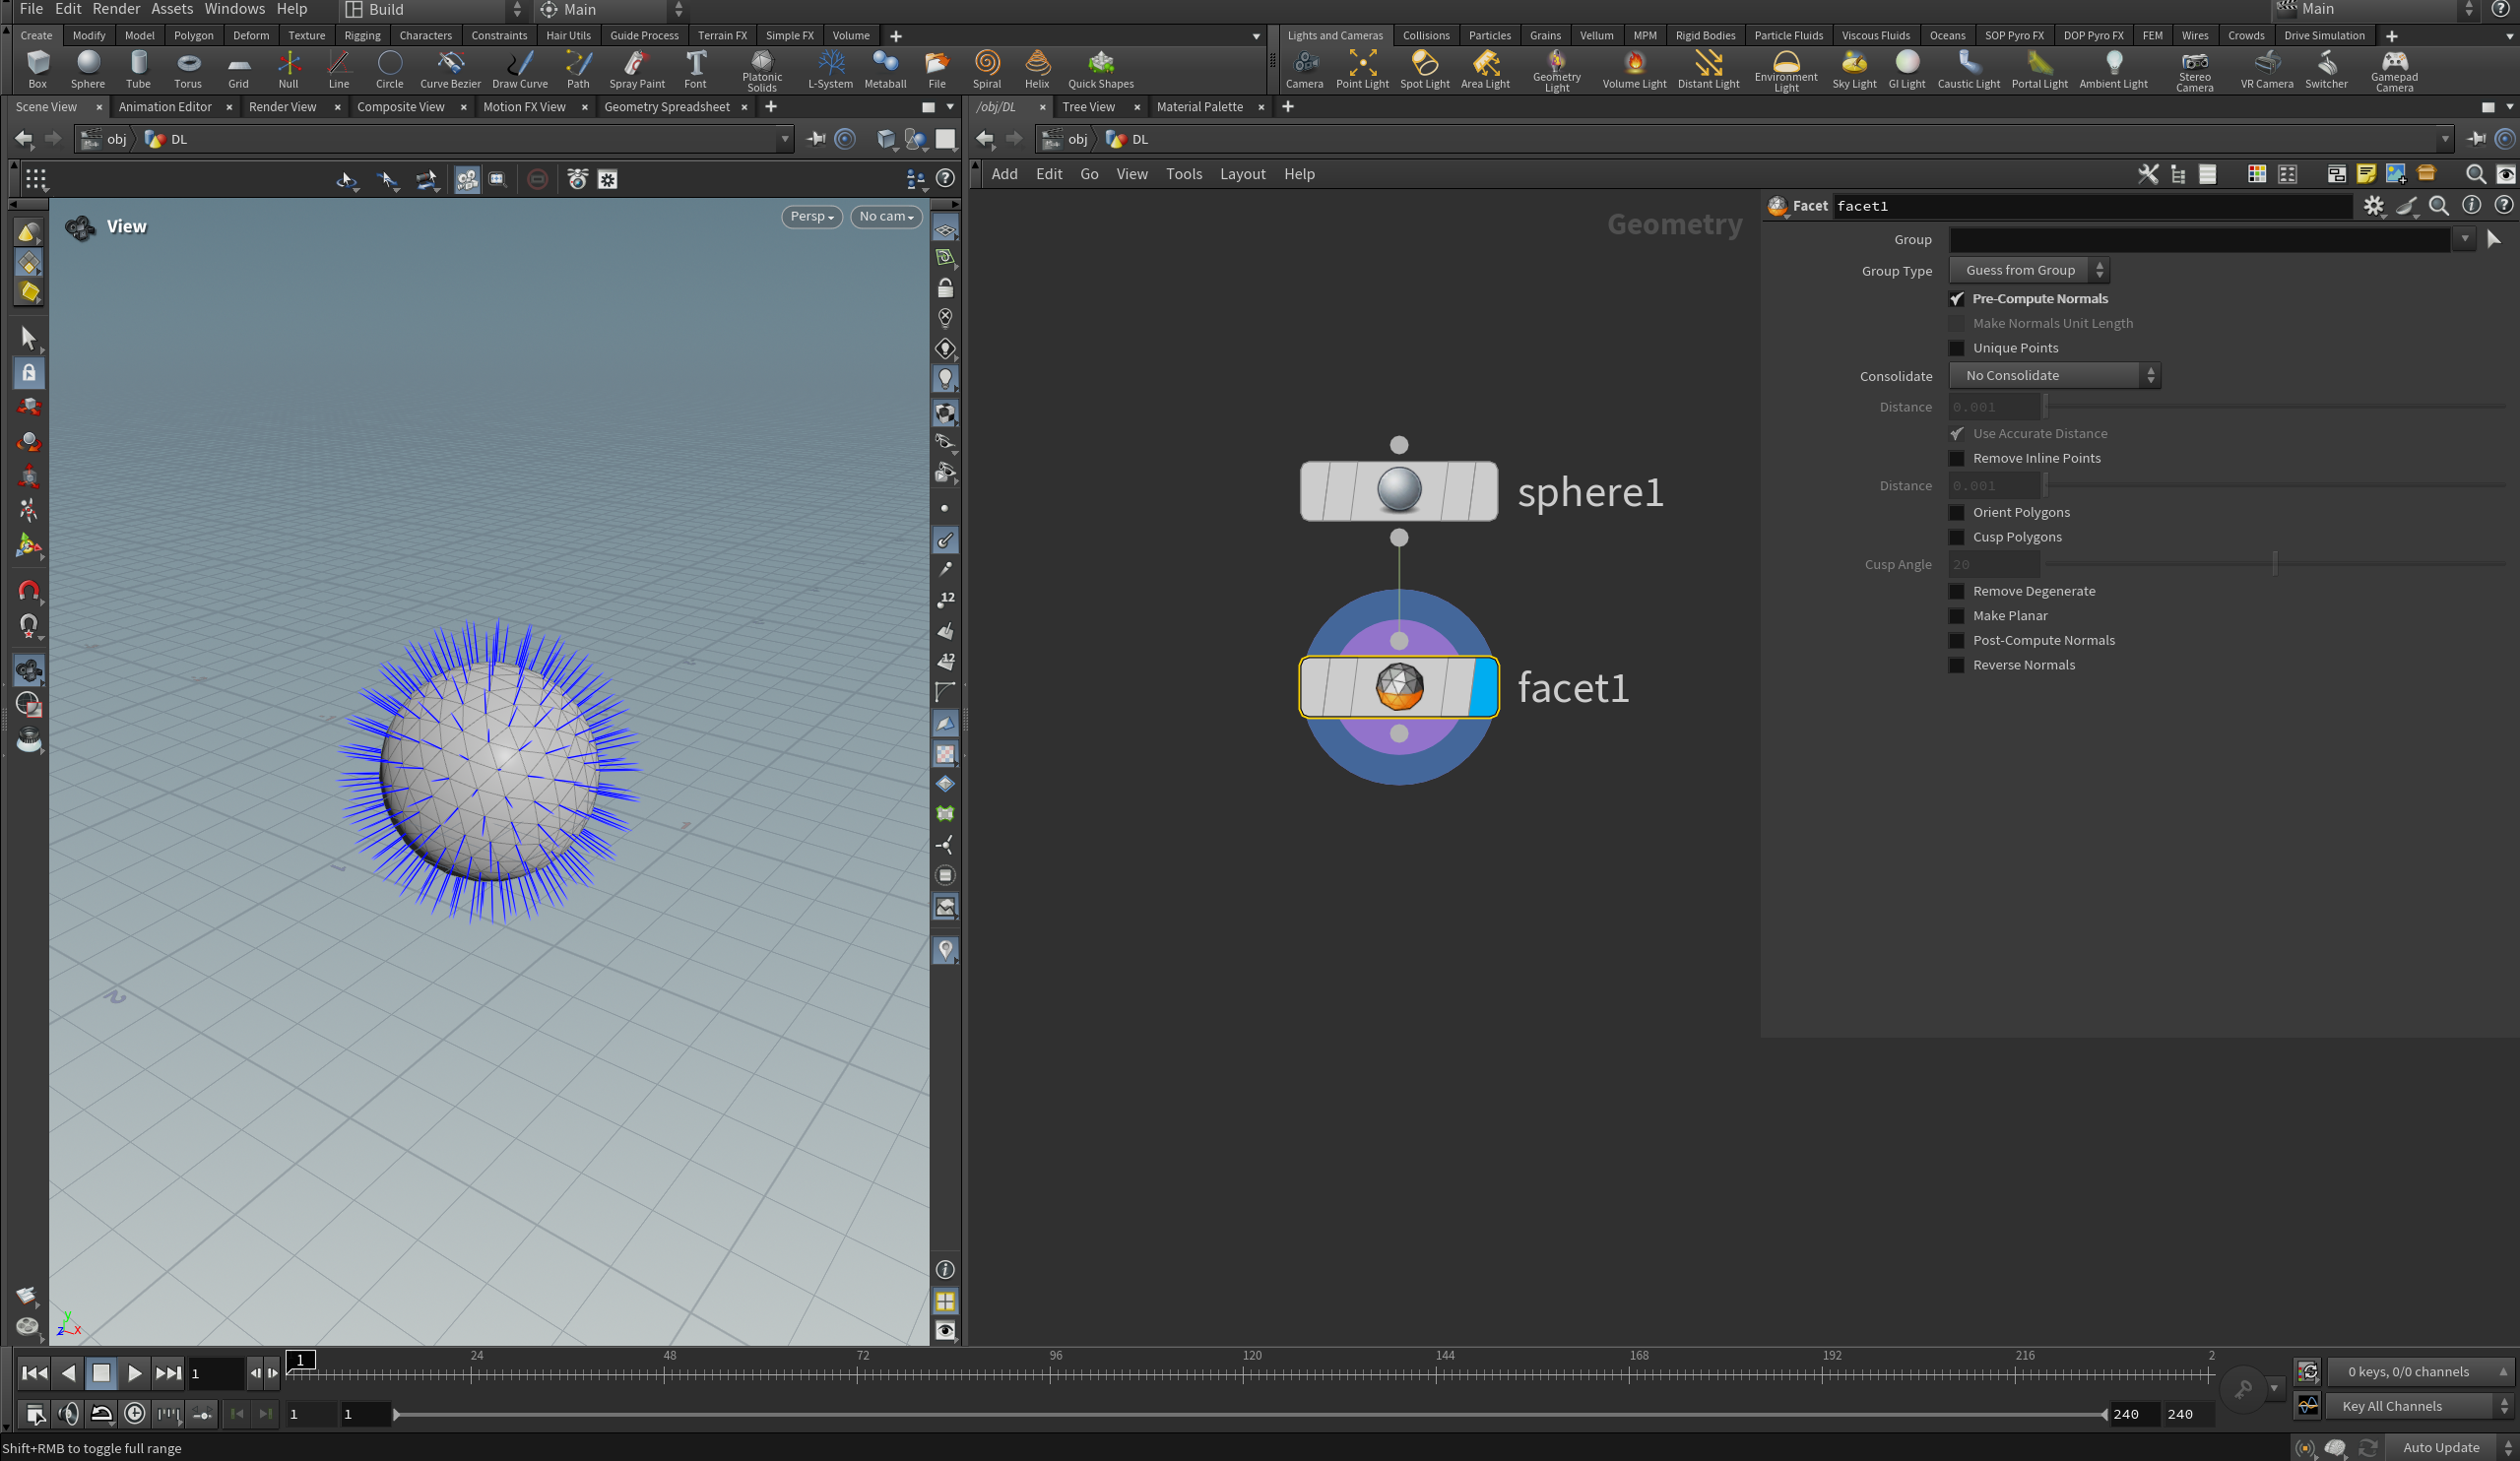Open the Layout menu in network editor
Viewport: 2520px width, 1461px height.
click(1242, 174)
